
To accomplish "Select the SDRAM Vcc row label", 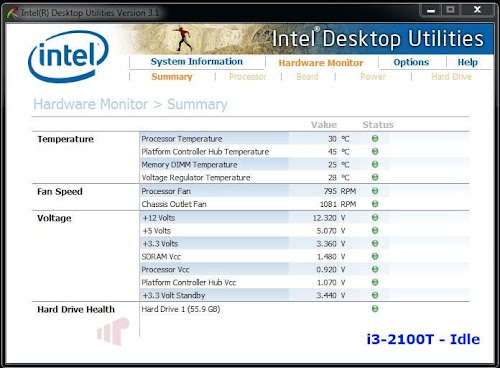I will click(x=161, y=257).
